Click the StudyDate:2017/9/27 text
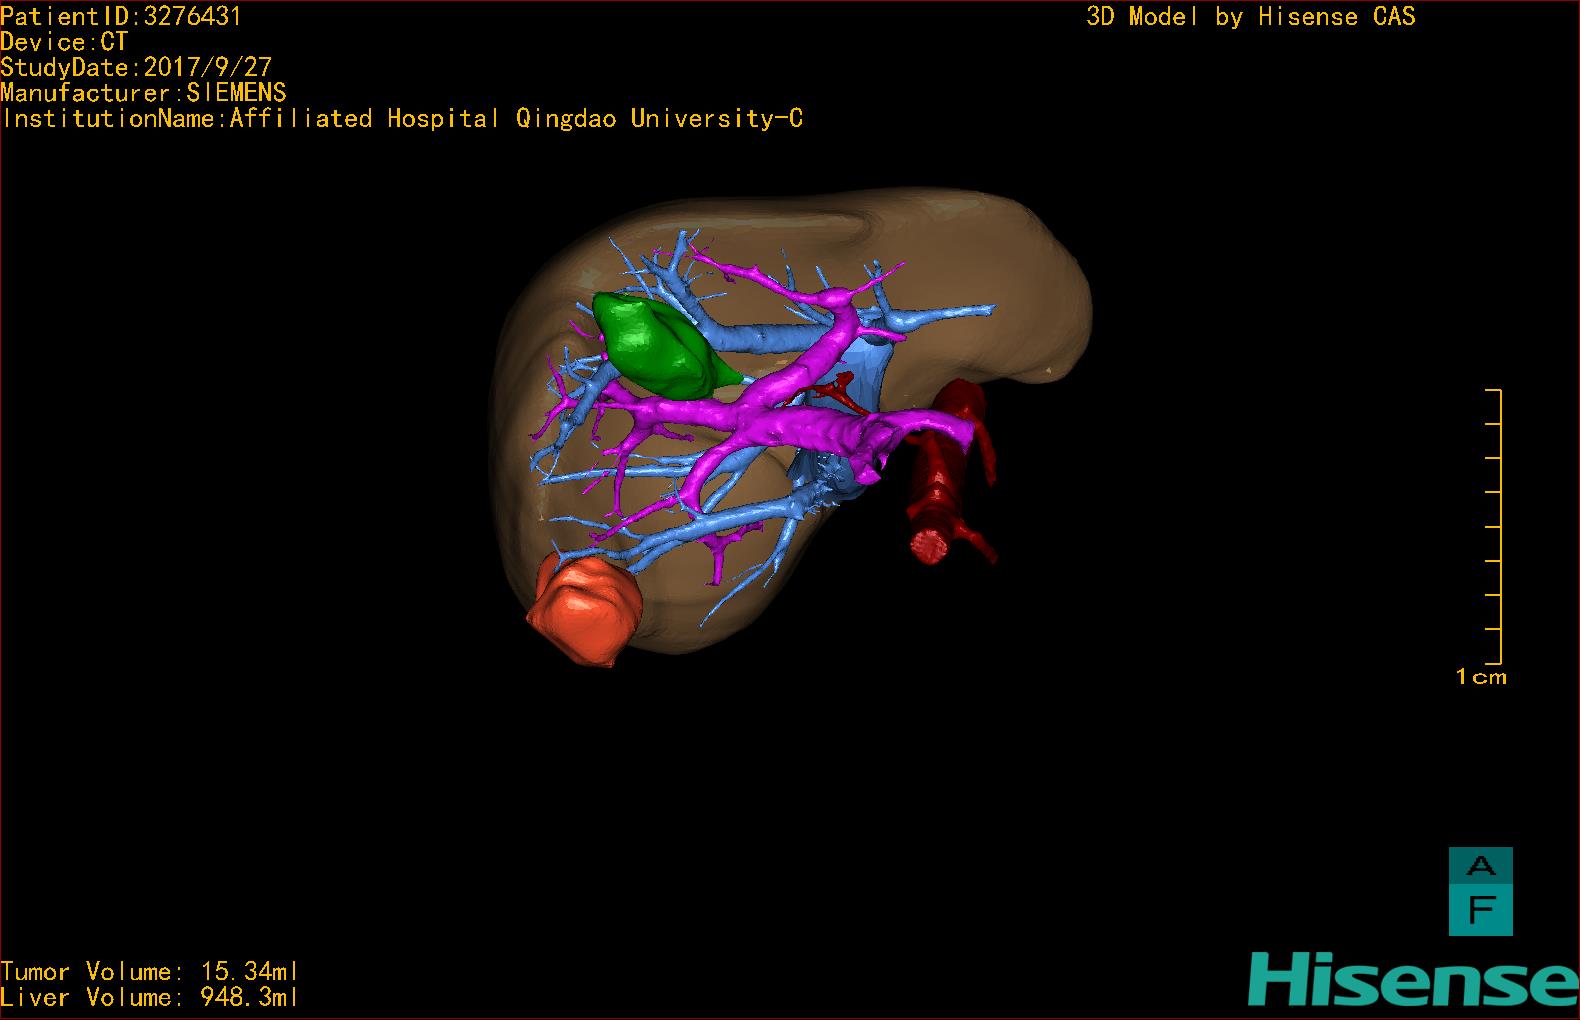This screenshot has width=1580, height=1020. pos(136,67)
